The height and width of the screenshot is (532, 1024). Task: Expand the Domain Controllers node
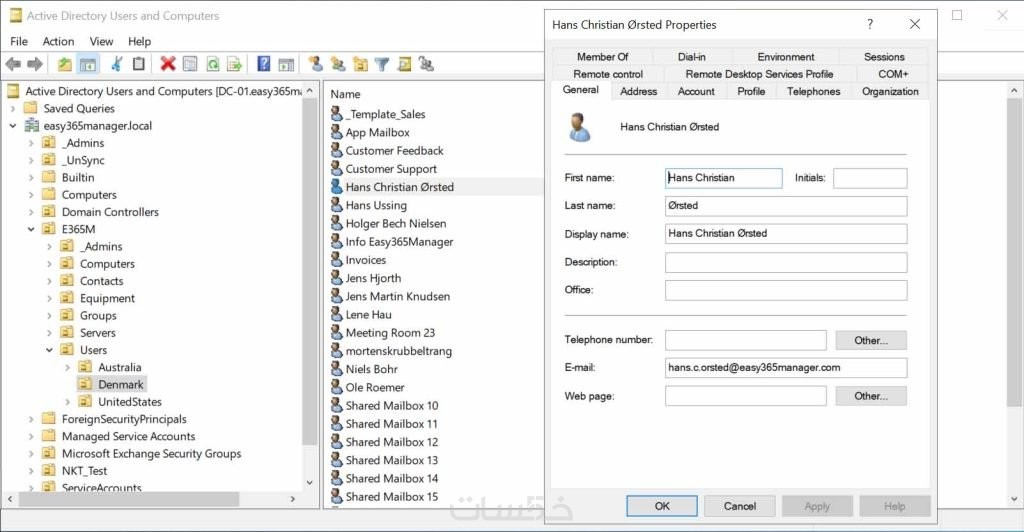point(31,212)
